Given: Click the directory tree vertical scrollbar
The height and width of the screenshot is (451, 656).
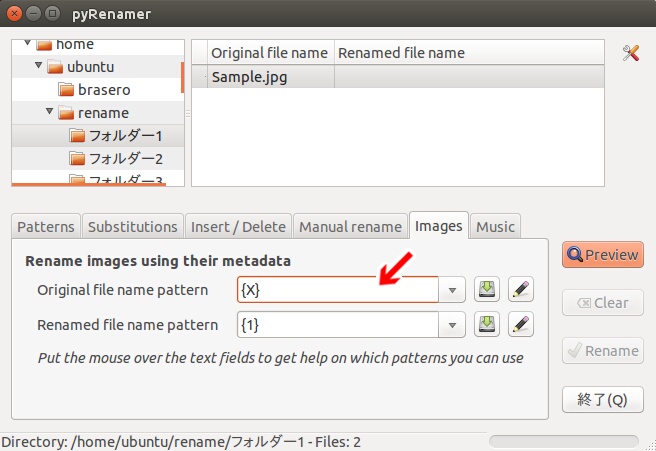Looking at the screenshot, I should point(182,77).
